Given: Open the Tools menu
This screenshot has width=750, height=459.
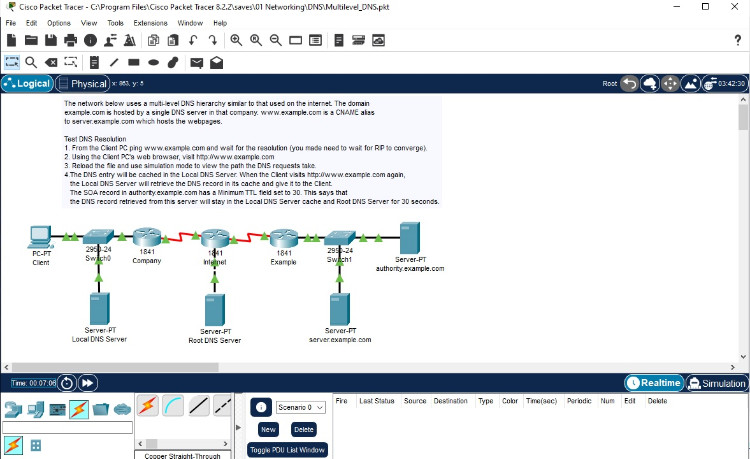Looking at the screenshot, I should click(x=116, y=22).
